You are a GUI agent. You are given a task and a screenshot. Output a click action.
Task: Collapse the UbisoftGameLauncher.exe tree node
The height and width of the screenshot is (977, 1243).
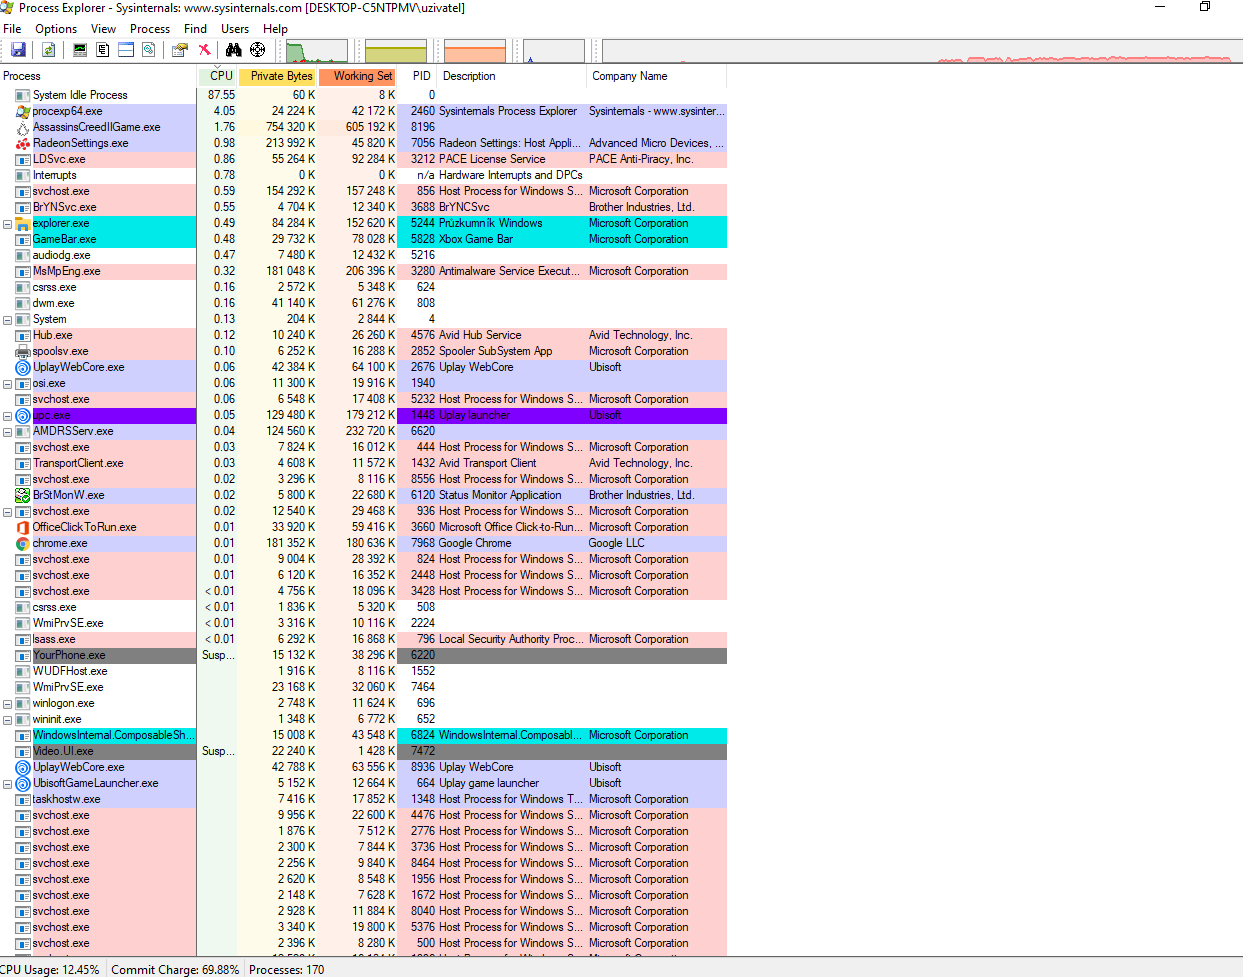click(x=7, y=784)
